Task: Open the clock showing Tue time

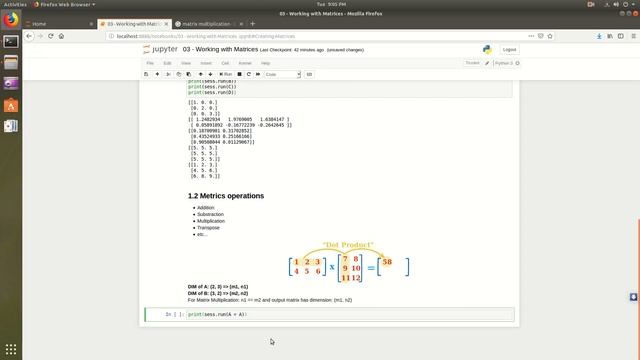Action: [x=331, y=4]
